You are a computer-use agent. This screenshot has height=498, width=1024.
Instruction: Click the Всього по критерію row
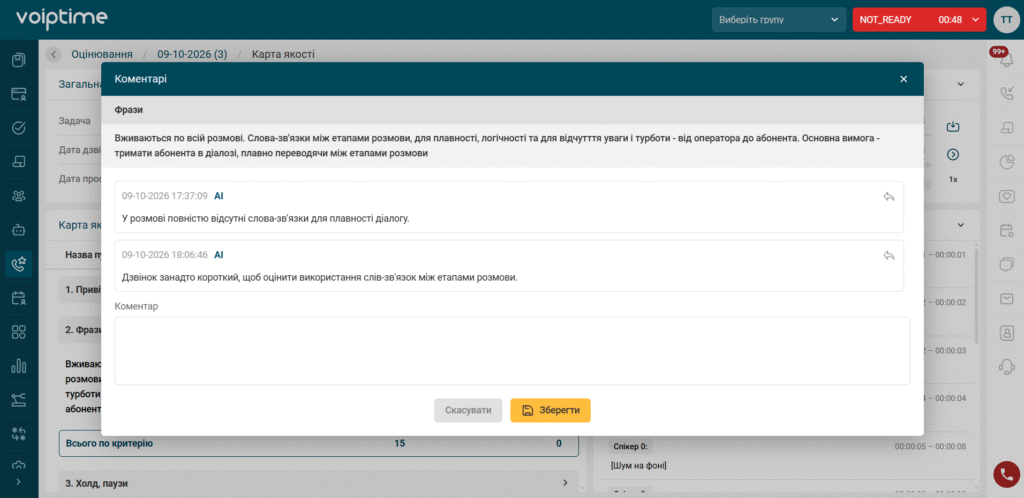[x=319, y=444]
